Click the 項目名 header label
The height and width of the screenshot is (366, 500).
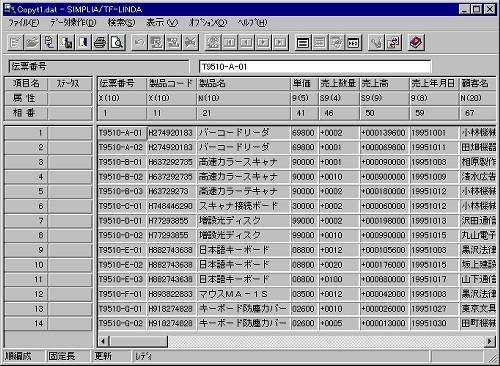click(x=26, y=83)
